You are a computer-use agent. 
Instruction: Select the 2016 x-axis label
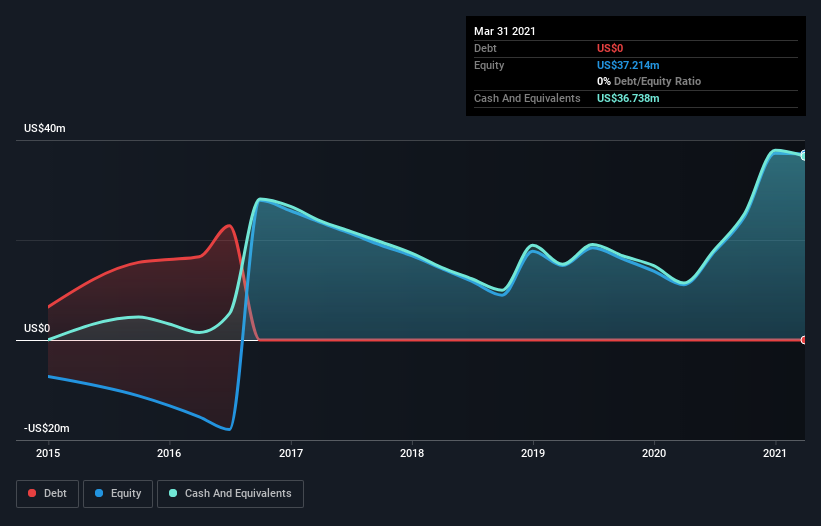click(x=169, y=453)
